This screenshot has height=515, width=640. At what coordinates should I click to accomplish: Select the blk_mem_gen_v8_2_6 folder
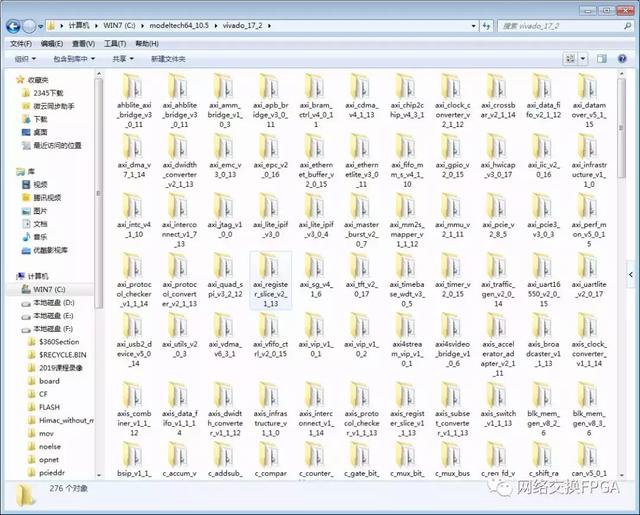pyautogui.click(x=543, y=409)
